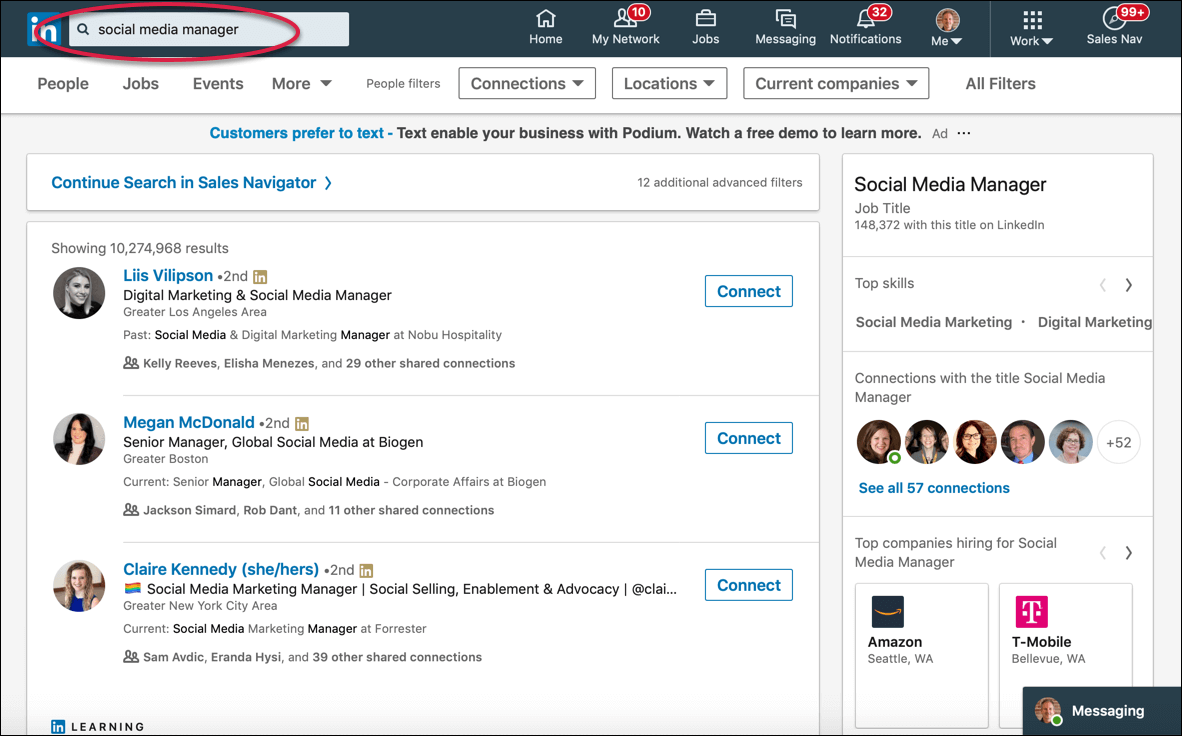Click first connection avatar with green status
The height and width of the screenshot is (736, 1182).
878,443
